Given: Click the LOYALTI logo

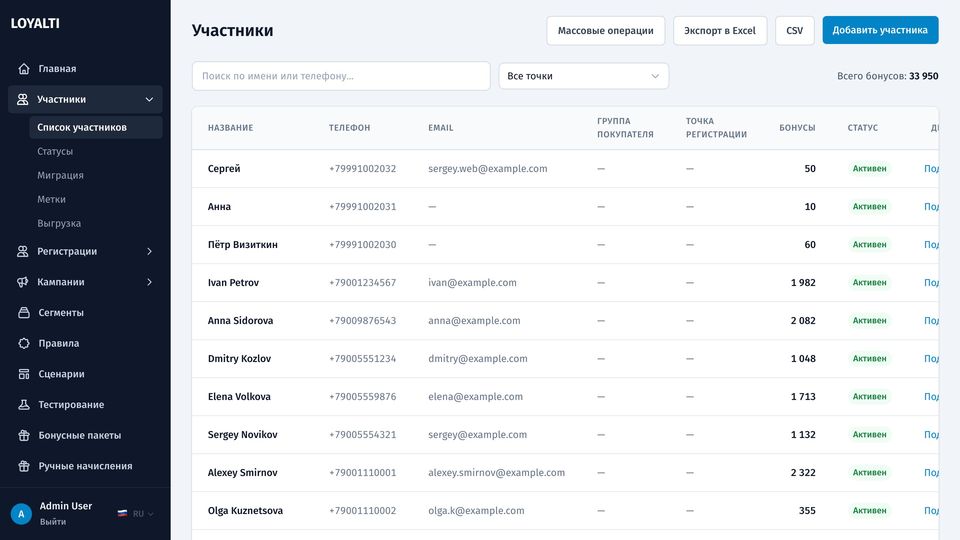Looking at the screenshot, I should 35,23.
